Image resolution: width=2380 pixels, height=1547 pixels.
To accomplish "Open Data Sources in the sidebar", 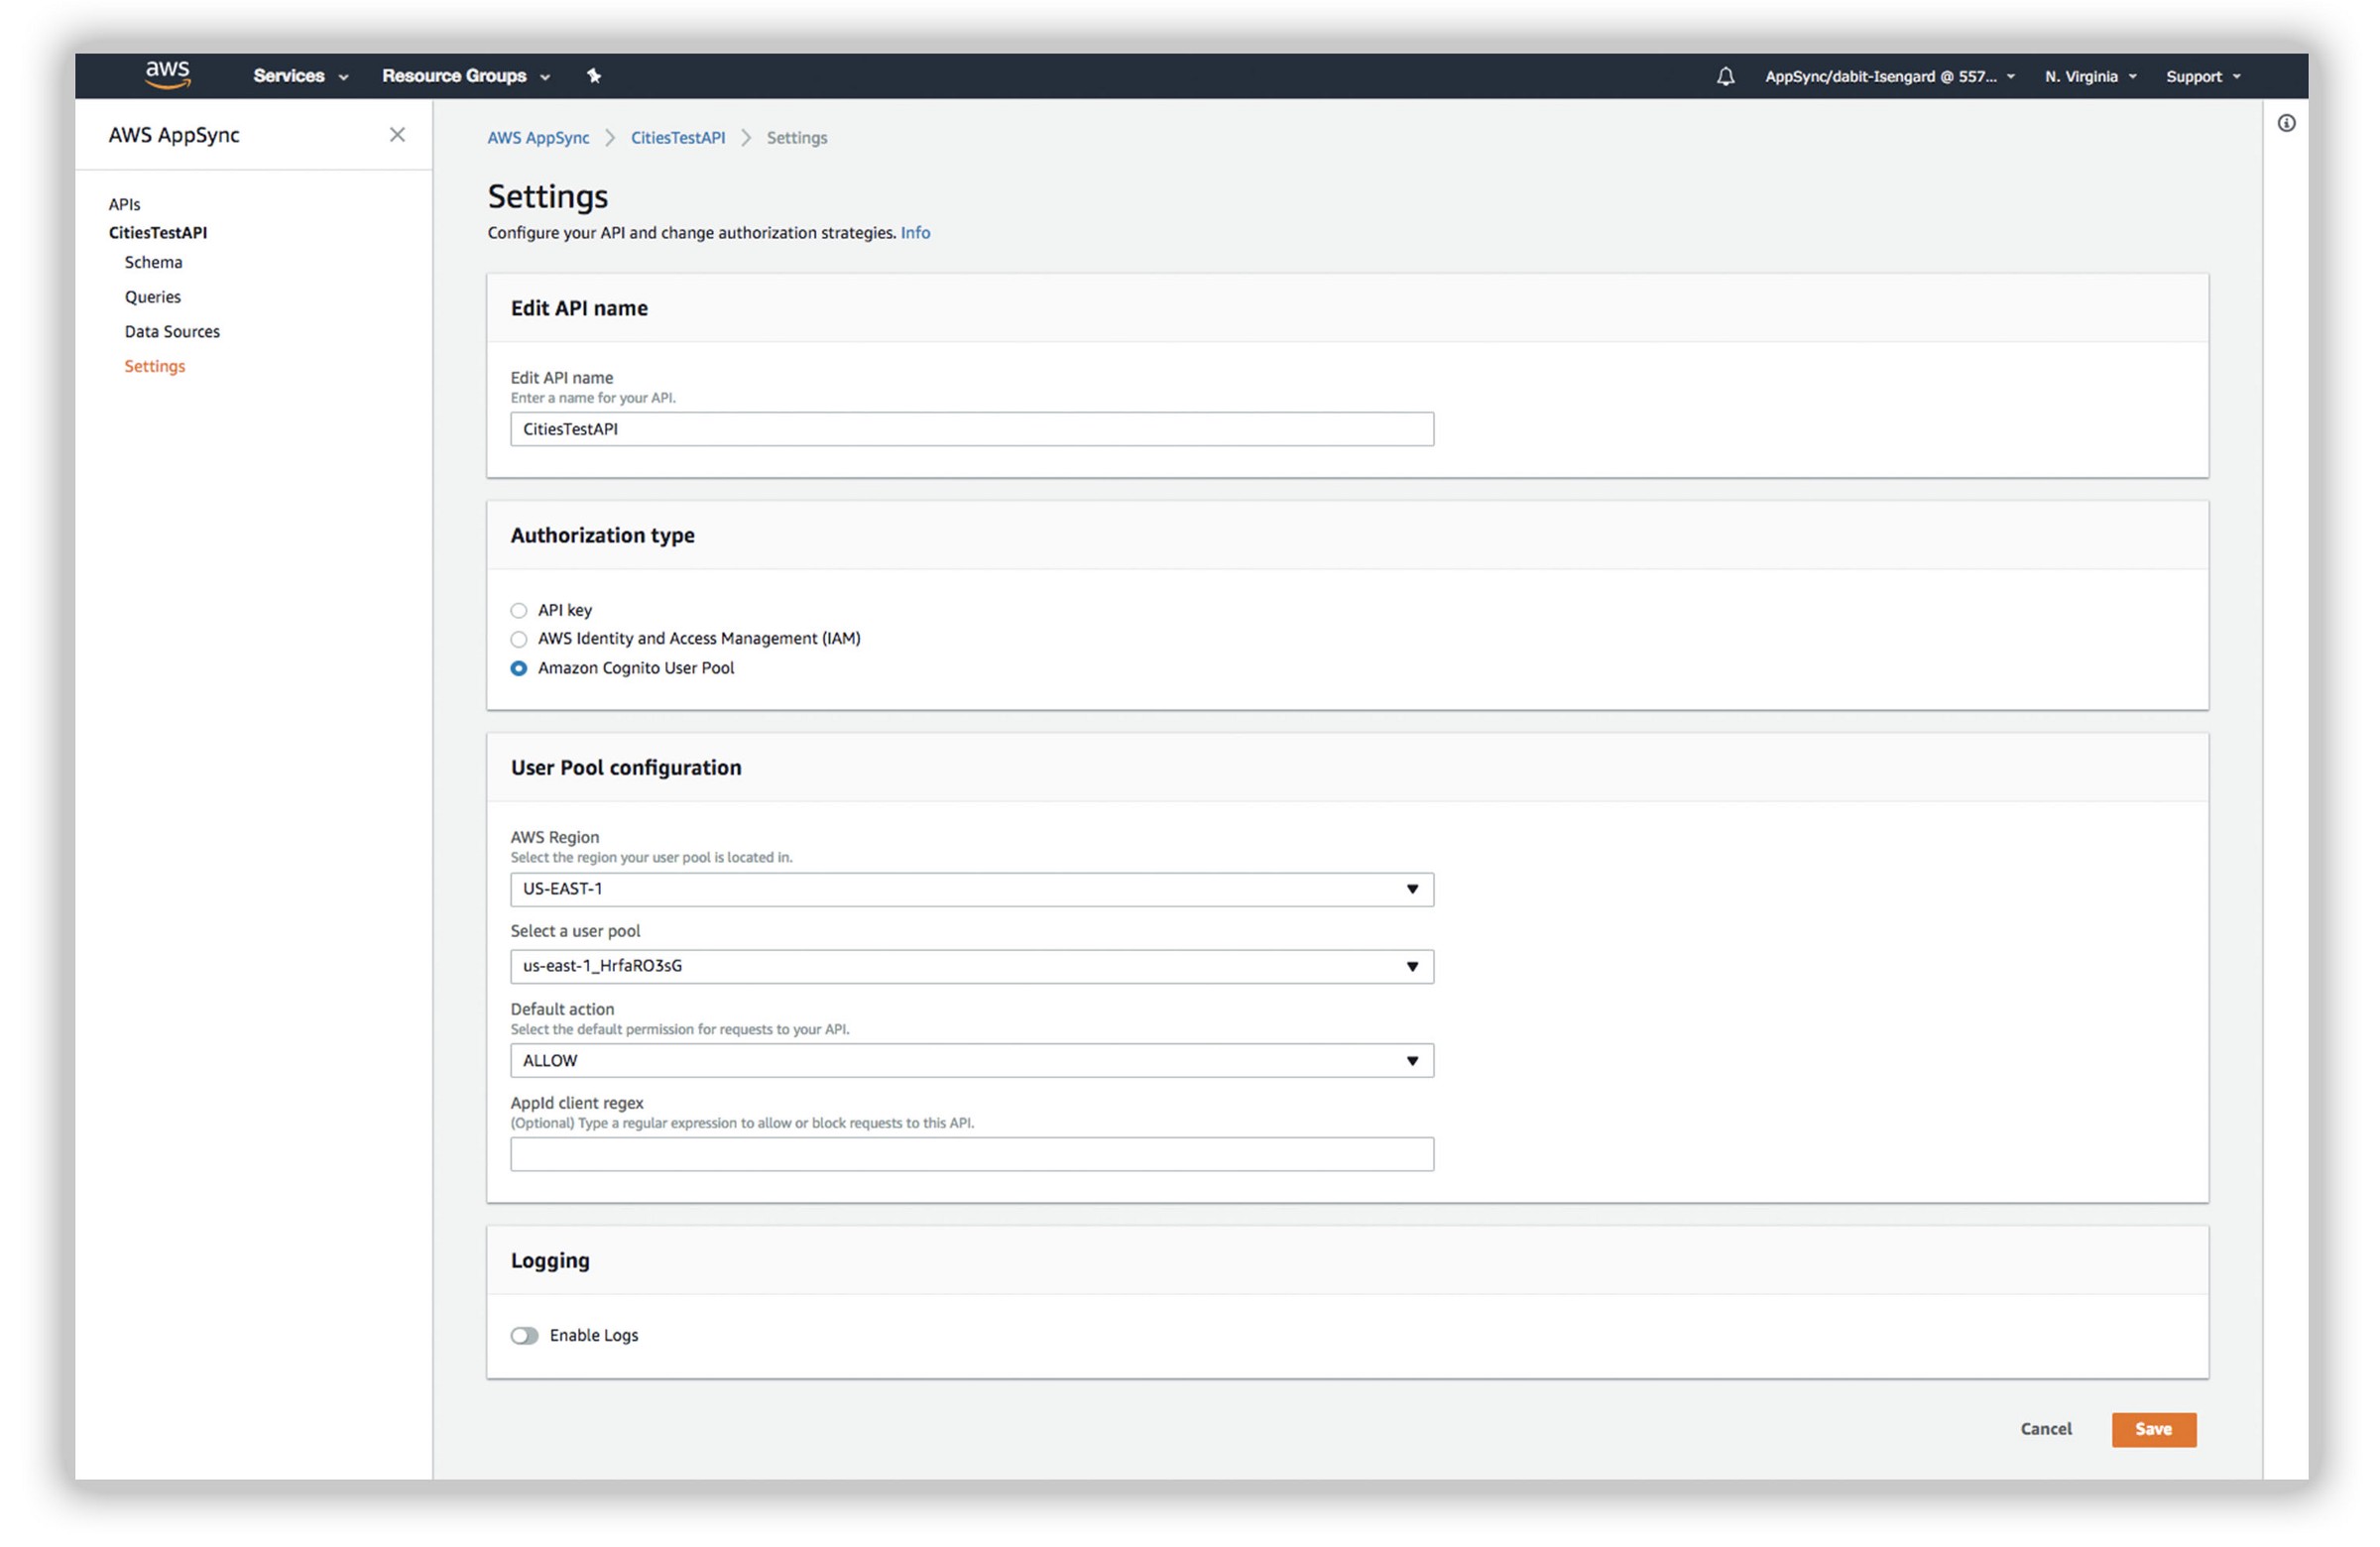I will pyautogui.click(x=172, y=332).
